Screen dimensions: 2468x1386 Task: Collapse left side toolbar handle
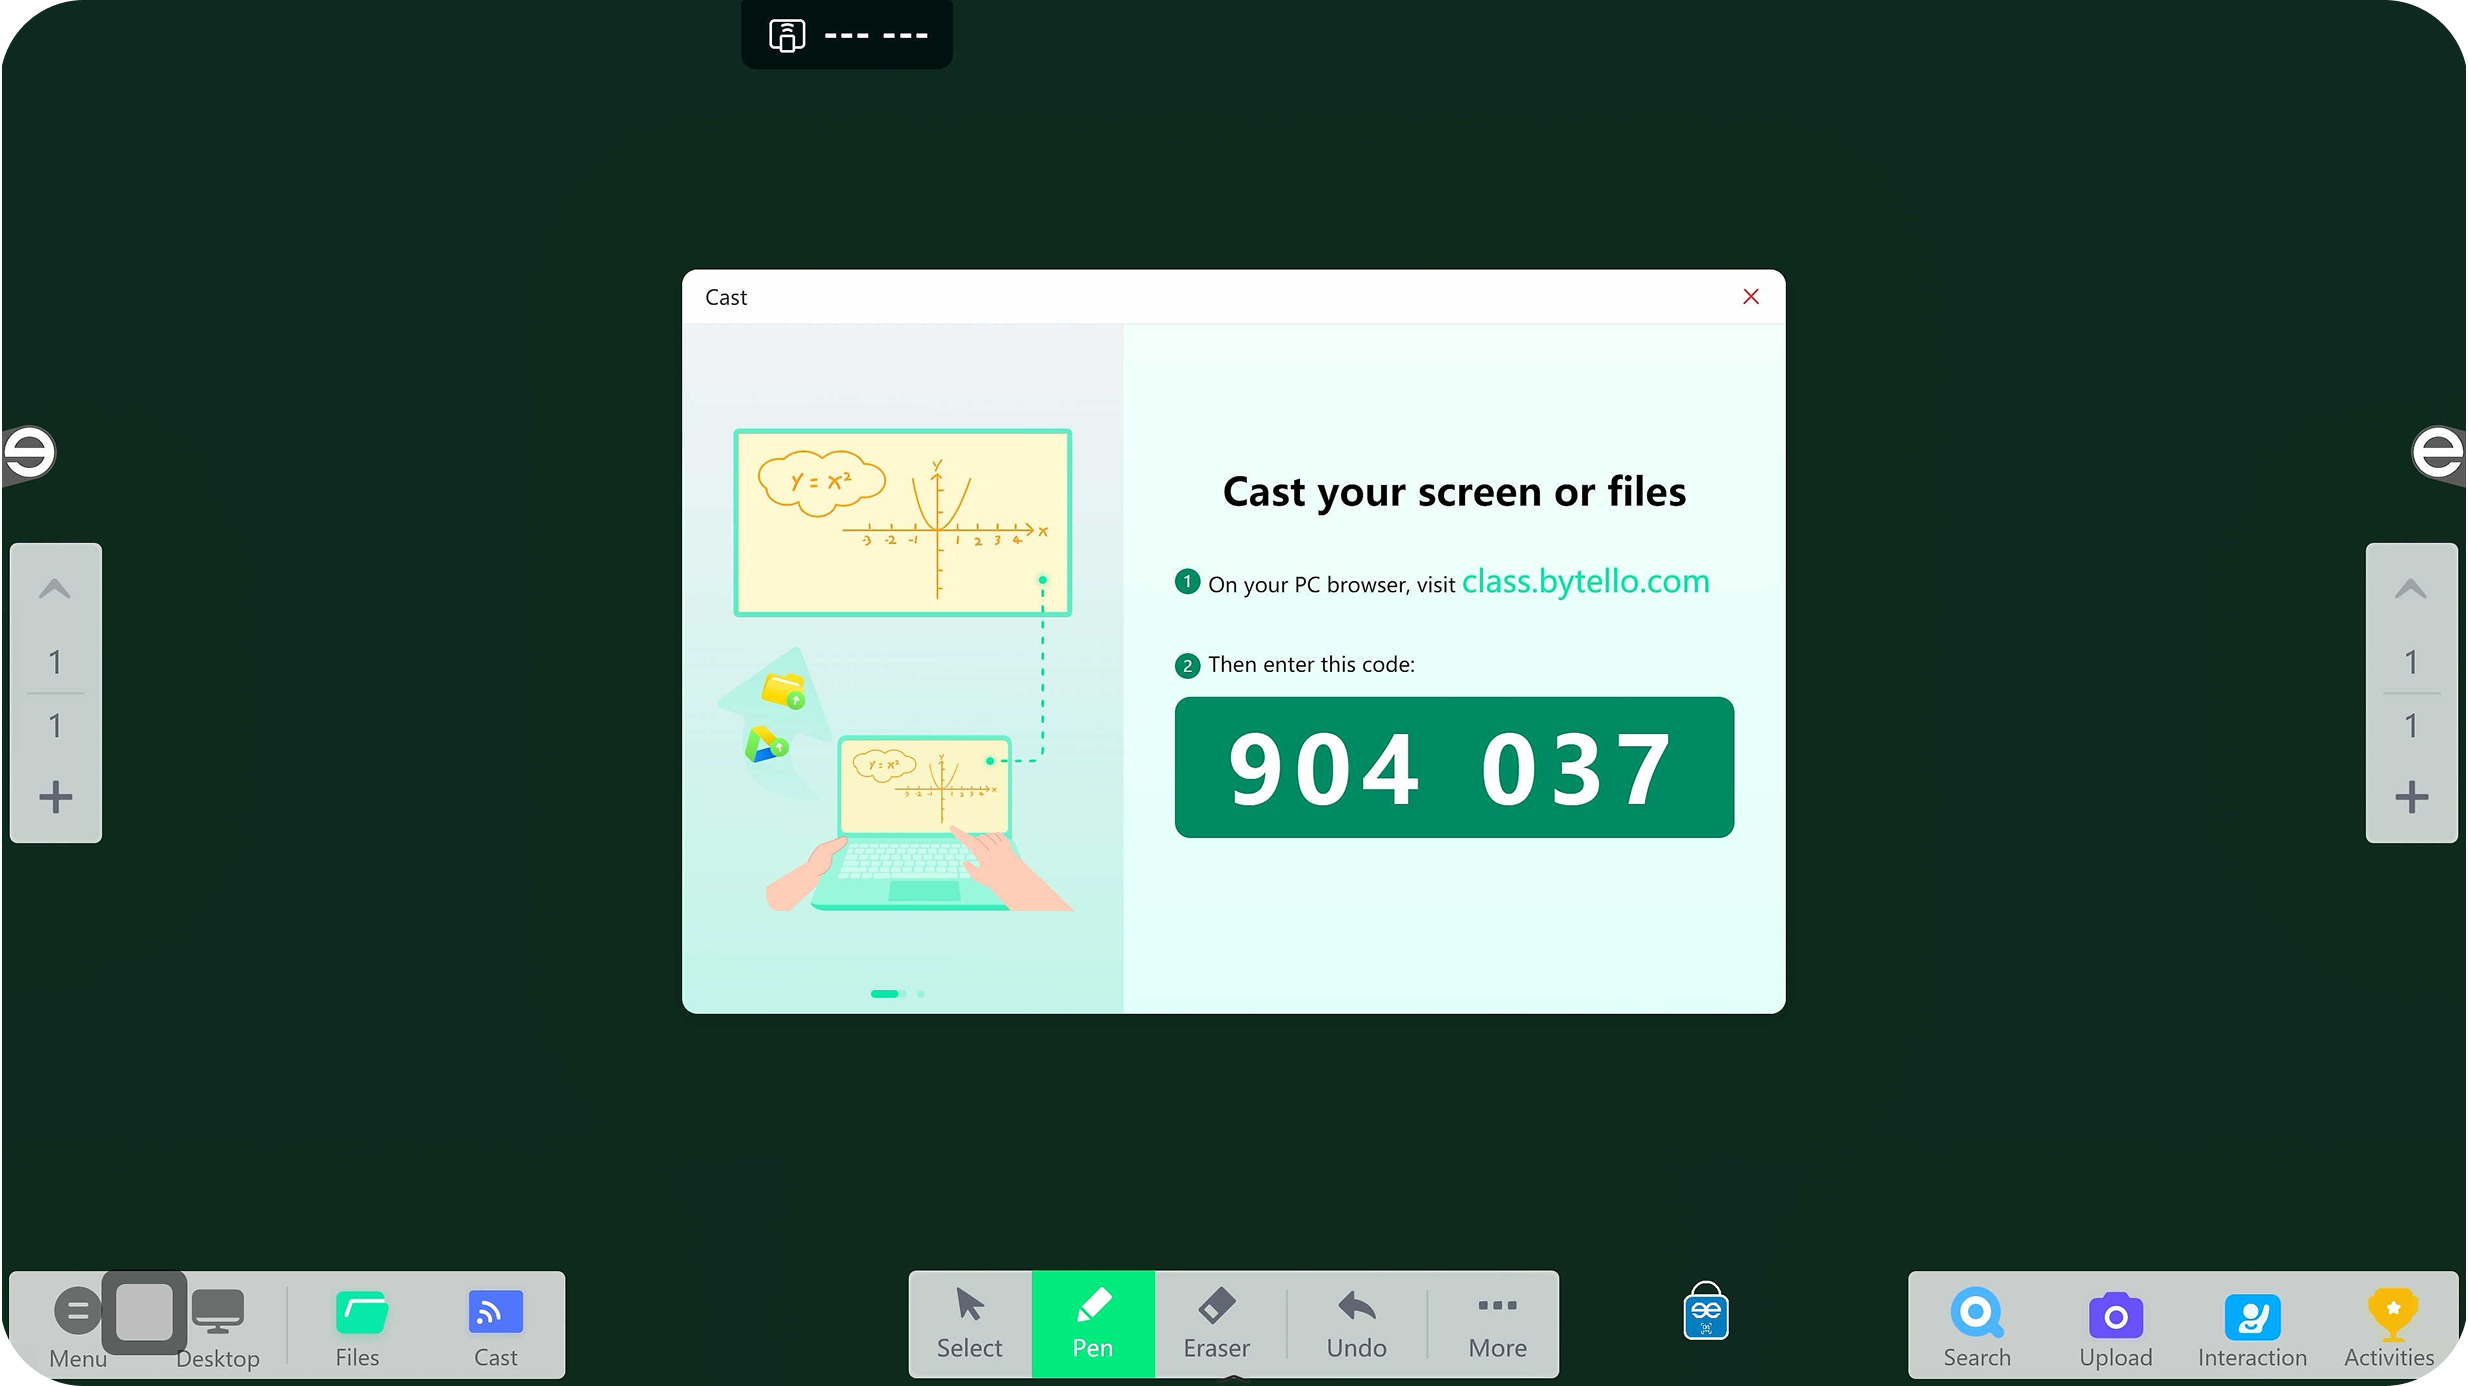pos(28,453)
